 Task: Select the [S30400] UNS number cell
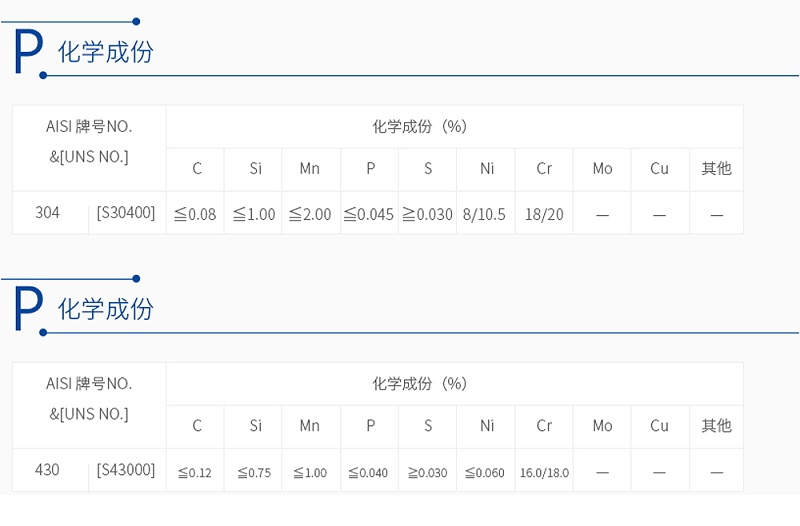pos(126,213)
